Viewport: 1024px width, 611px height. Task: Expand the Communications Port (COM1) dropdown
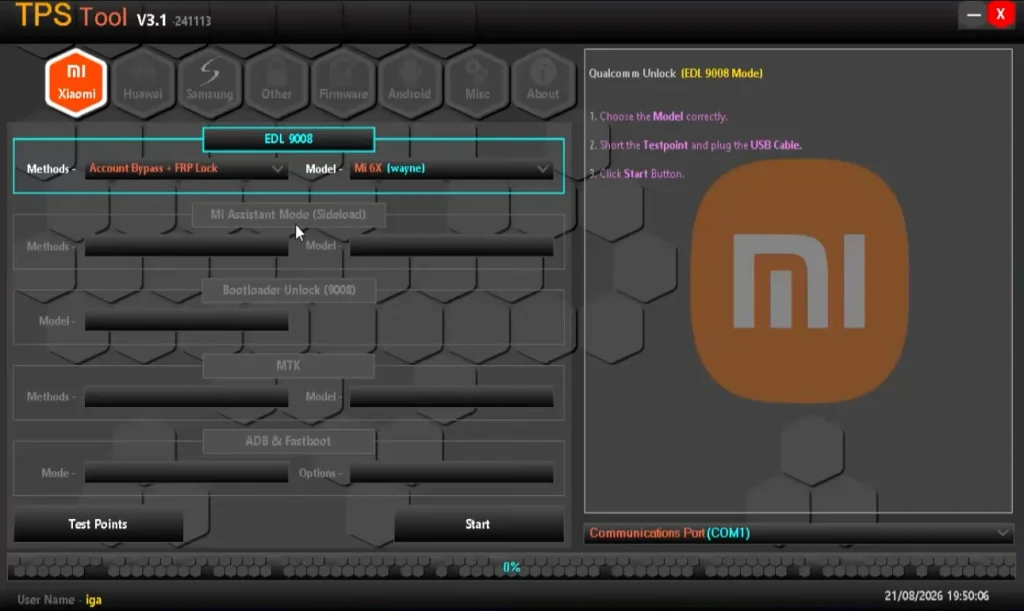click(x=798, y=533)
